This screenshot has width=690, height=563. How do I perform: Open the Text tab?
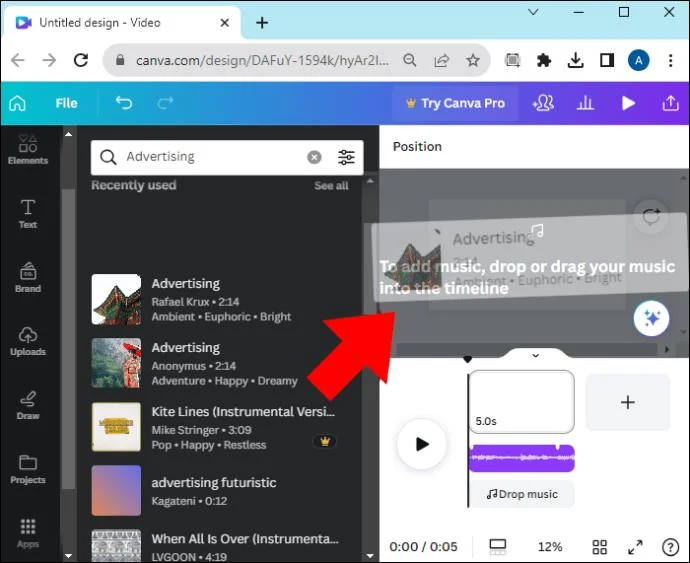point(28,214)
